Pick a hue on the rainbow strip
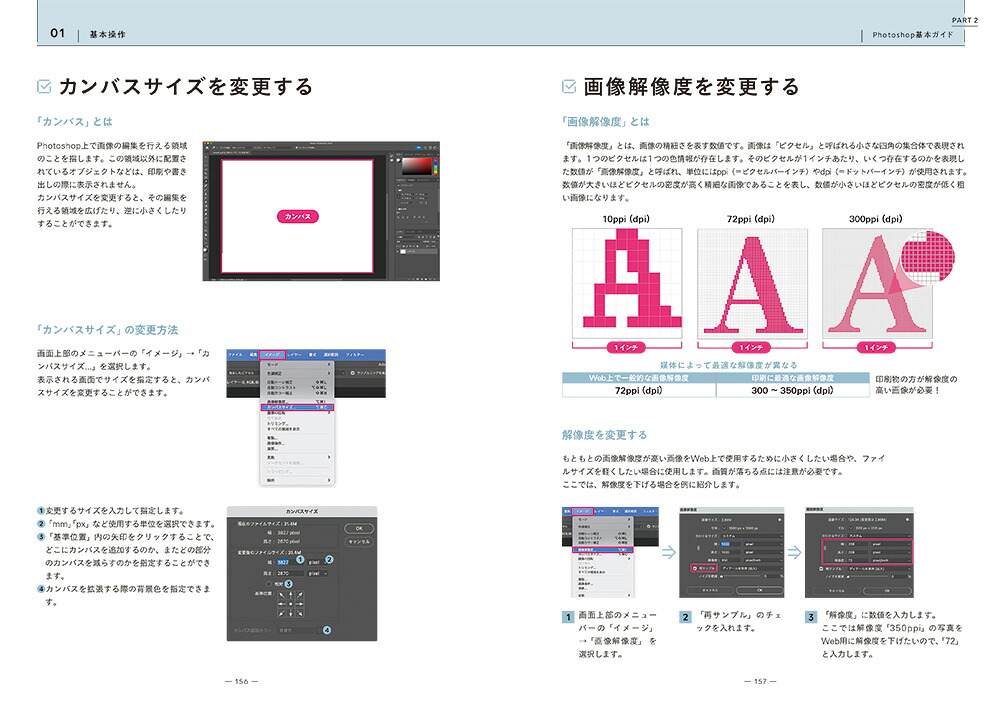The image size is (1000, 704). coord(436,165)
